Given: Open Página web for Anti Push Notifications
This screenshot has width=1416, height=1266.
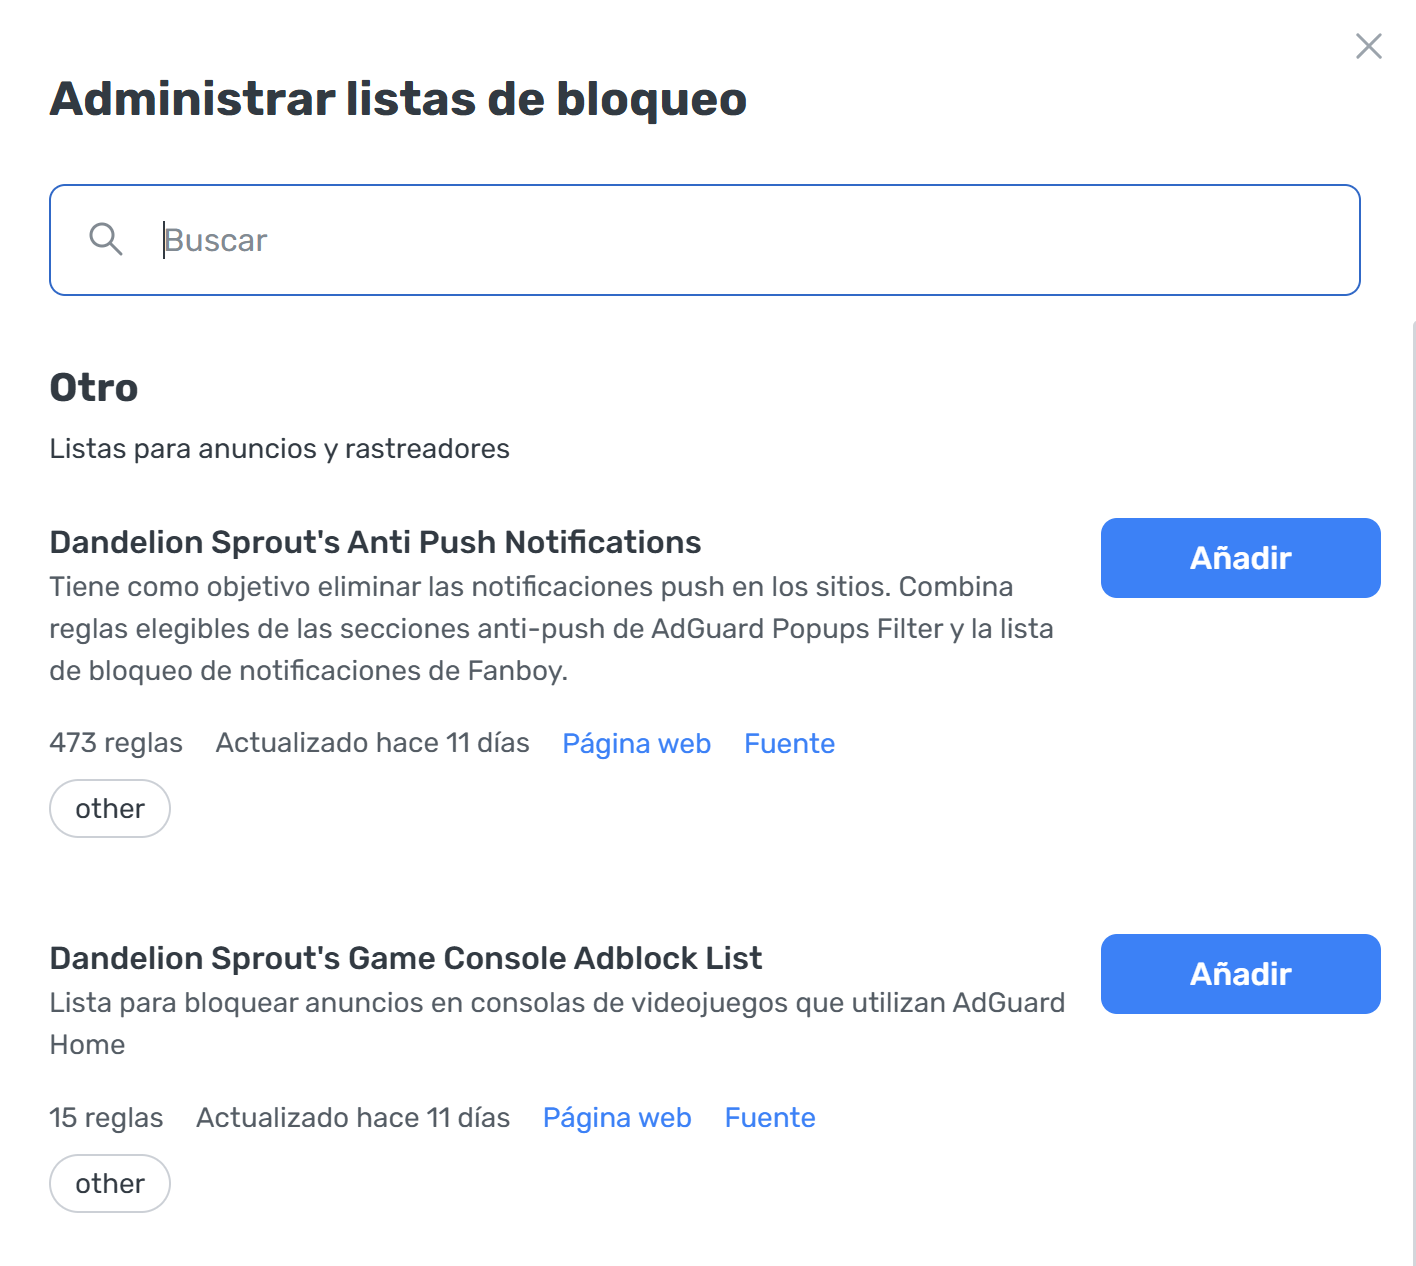Looking at the screenshot, I should click(636, 743).
